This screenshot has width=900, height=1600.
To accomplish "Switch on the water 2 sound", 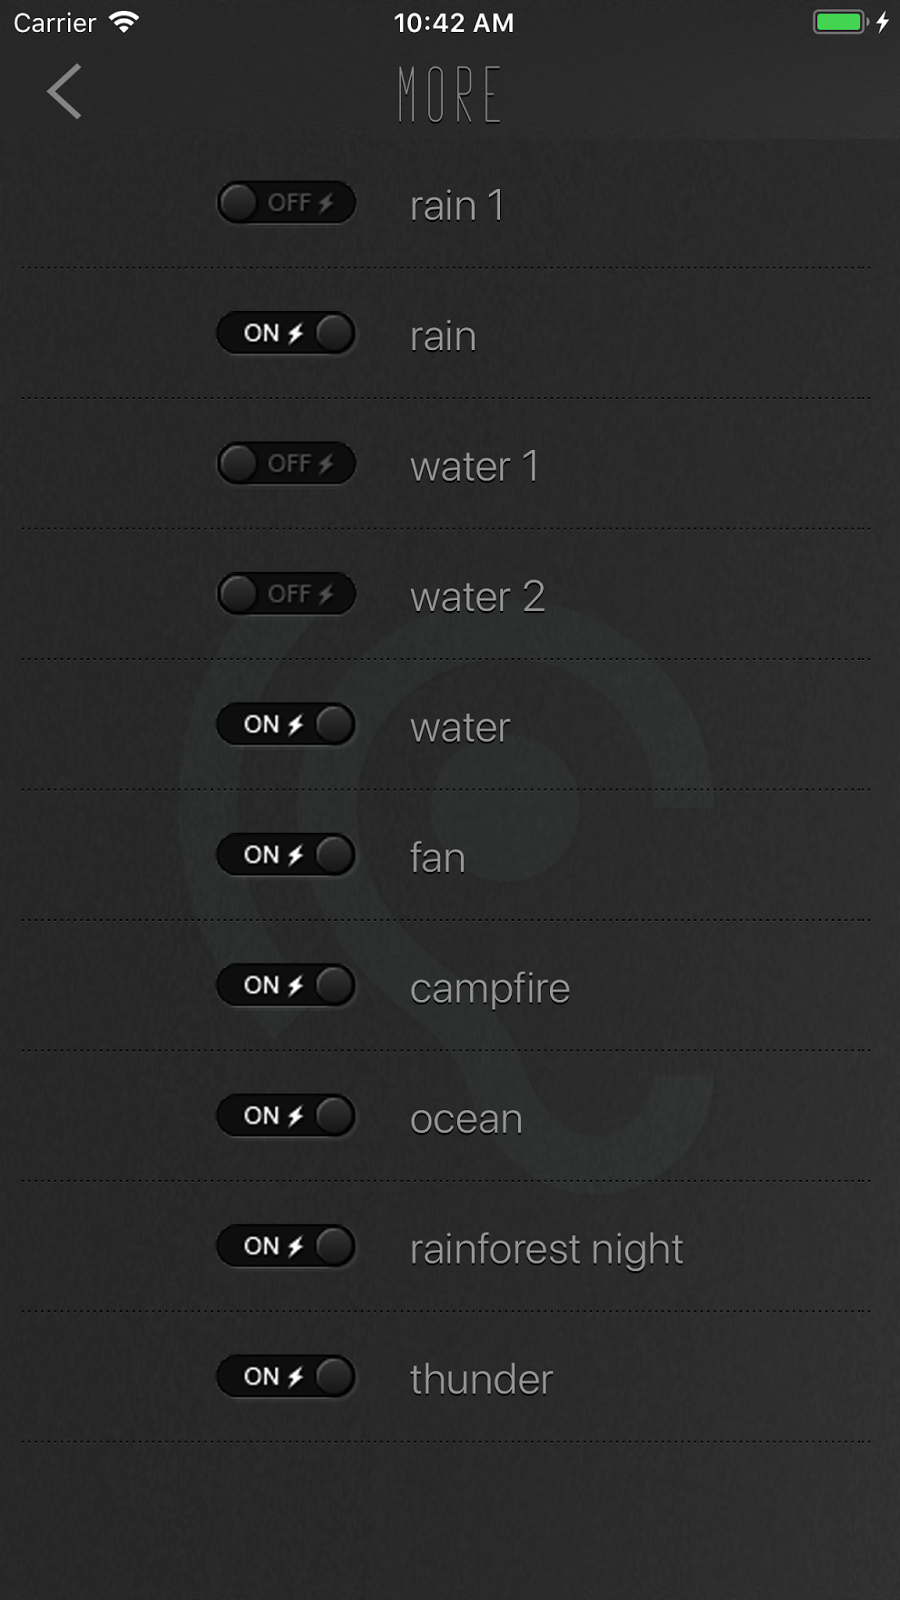I will (x=286, y=594).
